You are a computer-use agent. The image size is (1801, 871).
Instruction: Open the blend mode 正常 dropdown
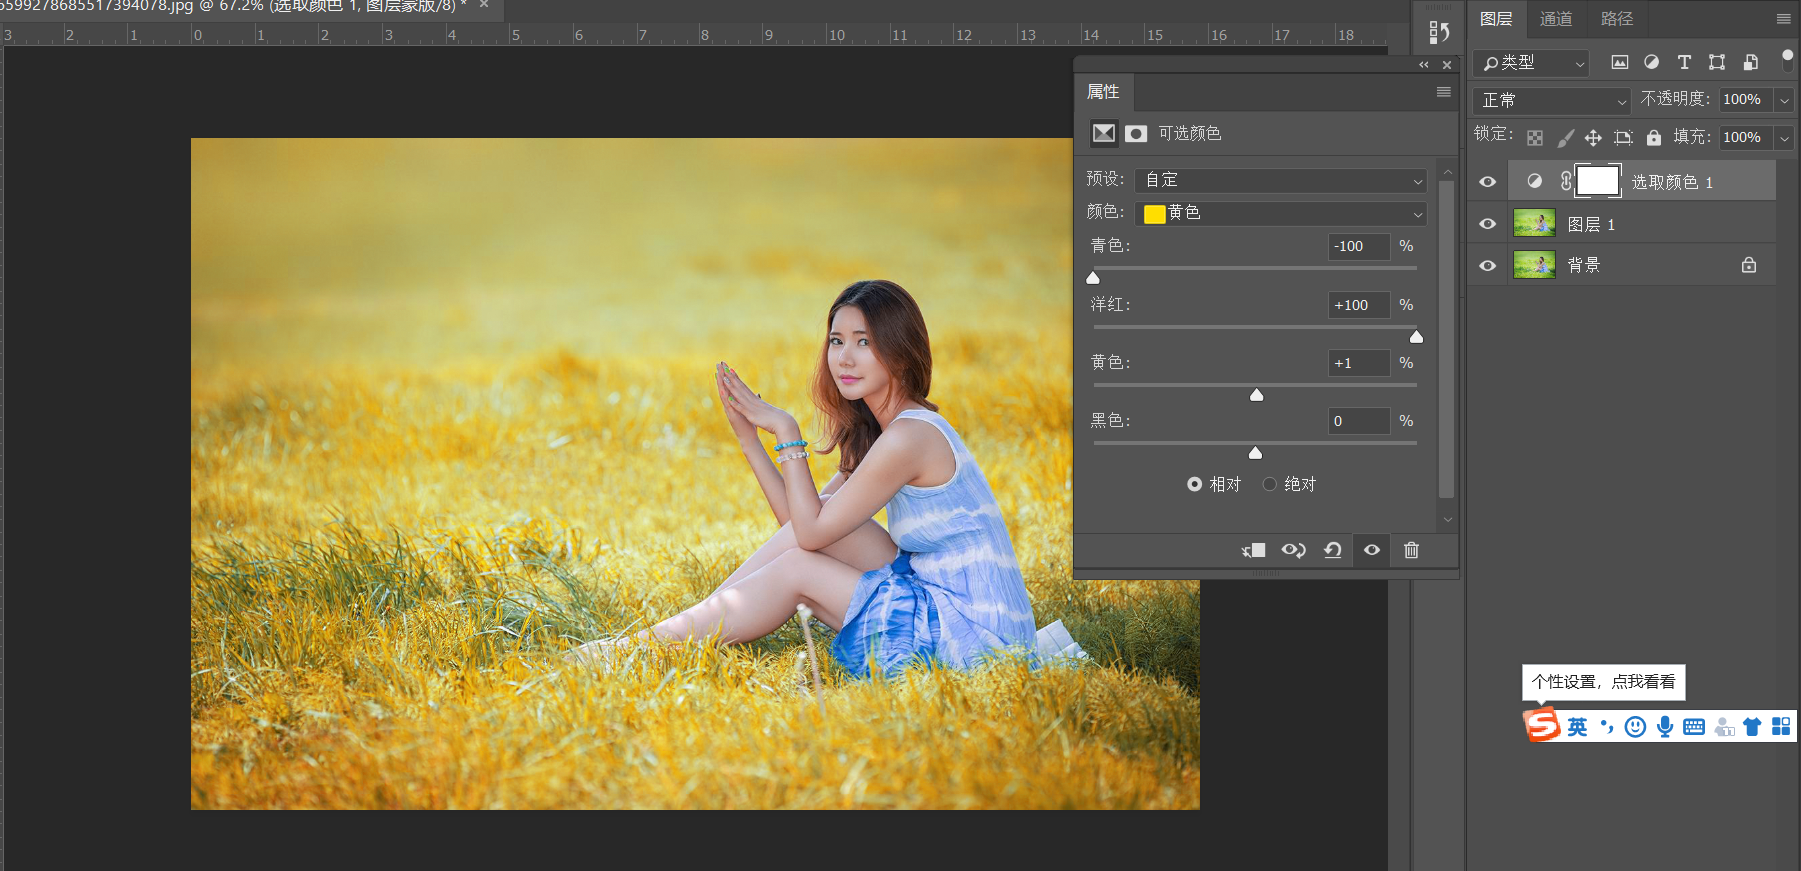pyautogui.click(x=1552, y=100)
